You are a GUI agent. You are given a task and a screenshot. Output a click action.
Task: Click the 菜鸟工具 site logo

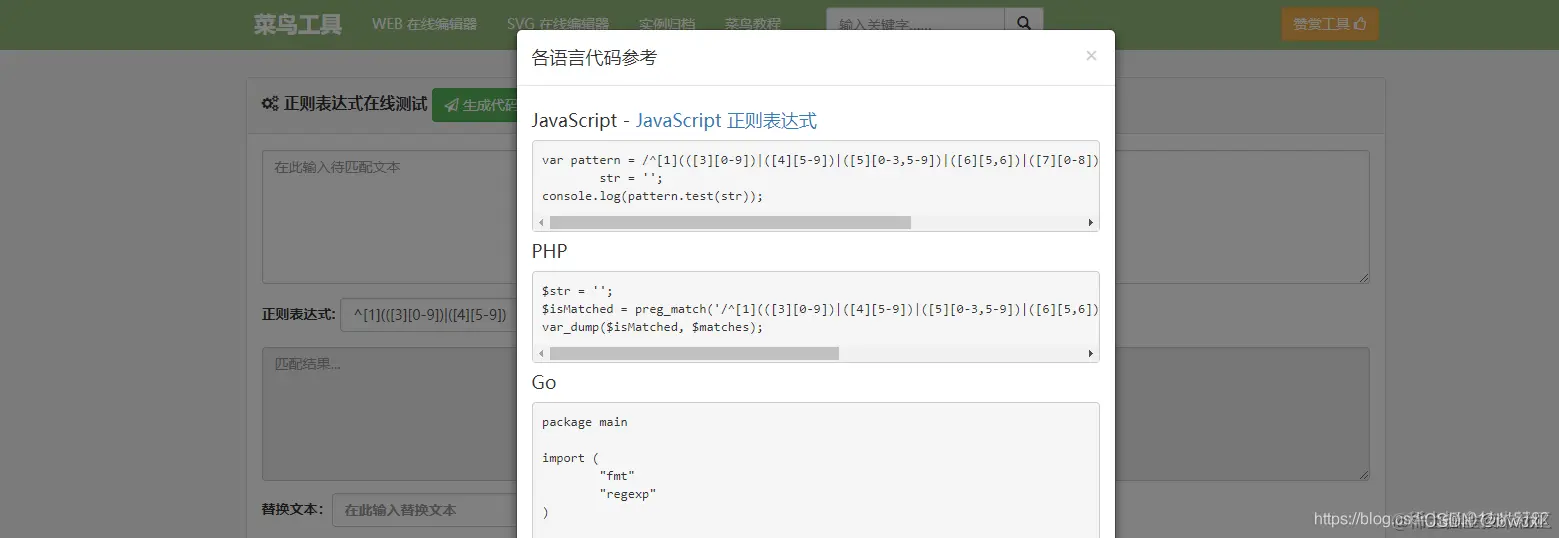pyautogui.click(x=298, y=24)
